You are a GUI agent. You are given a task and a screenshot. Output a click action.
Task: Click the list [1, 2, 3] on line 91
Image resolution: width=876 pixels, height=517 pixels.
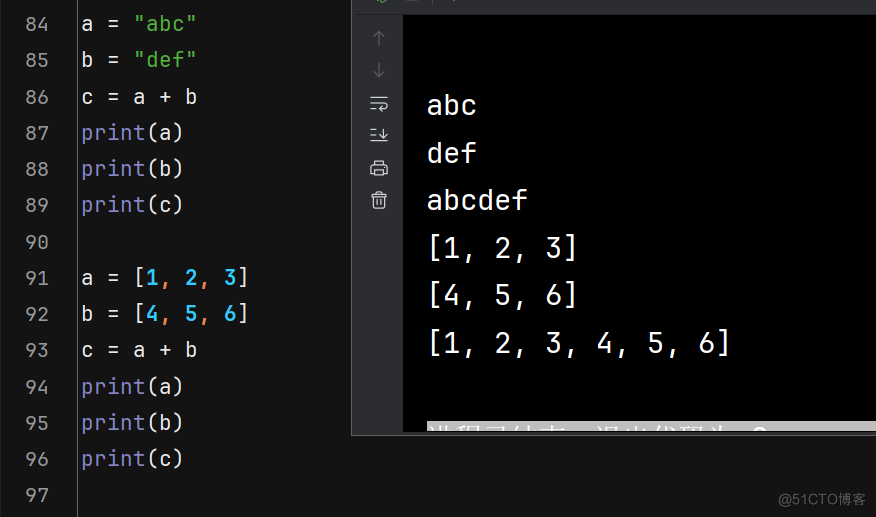(x=191, y=277)
